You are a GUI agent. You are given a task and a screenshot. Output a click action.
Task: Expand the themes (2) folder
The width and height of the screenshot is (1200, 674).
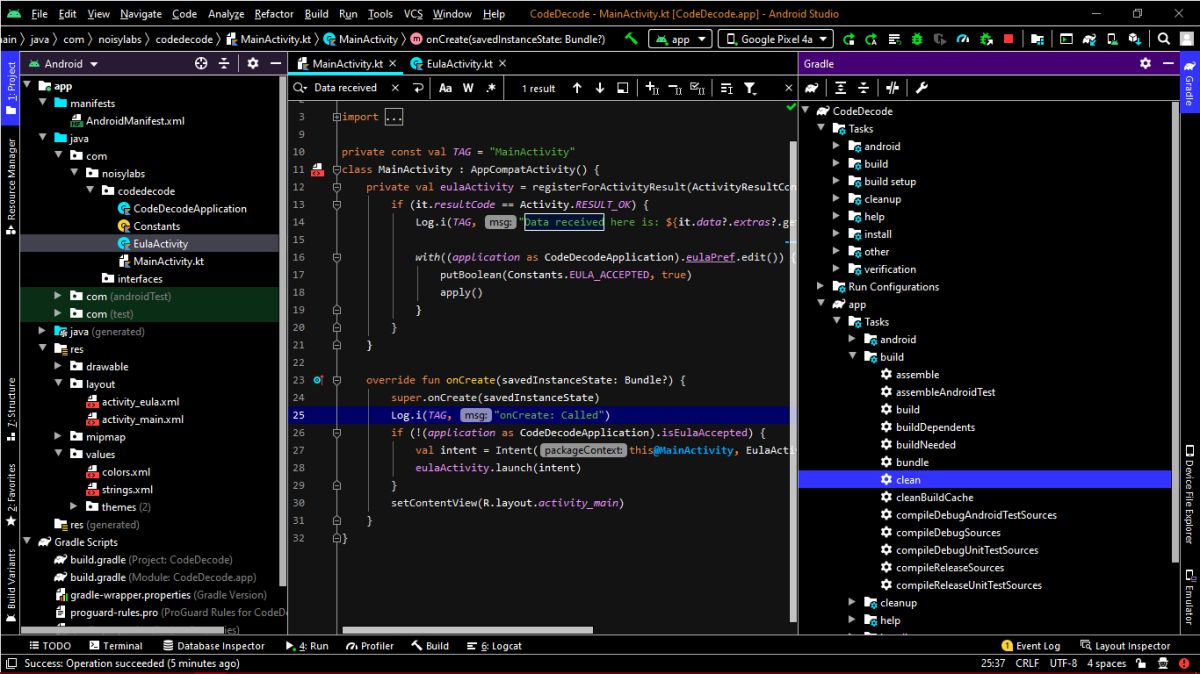coord(74,507)
